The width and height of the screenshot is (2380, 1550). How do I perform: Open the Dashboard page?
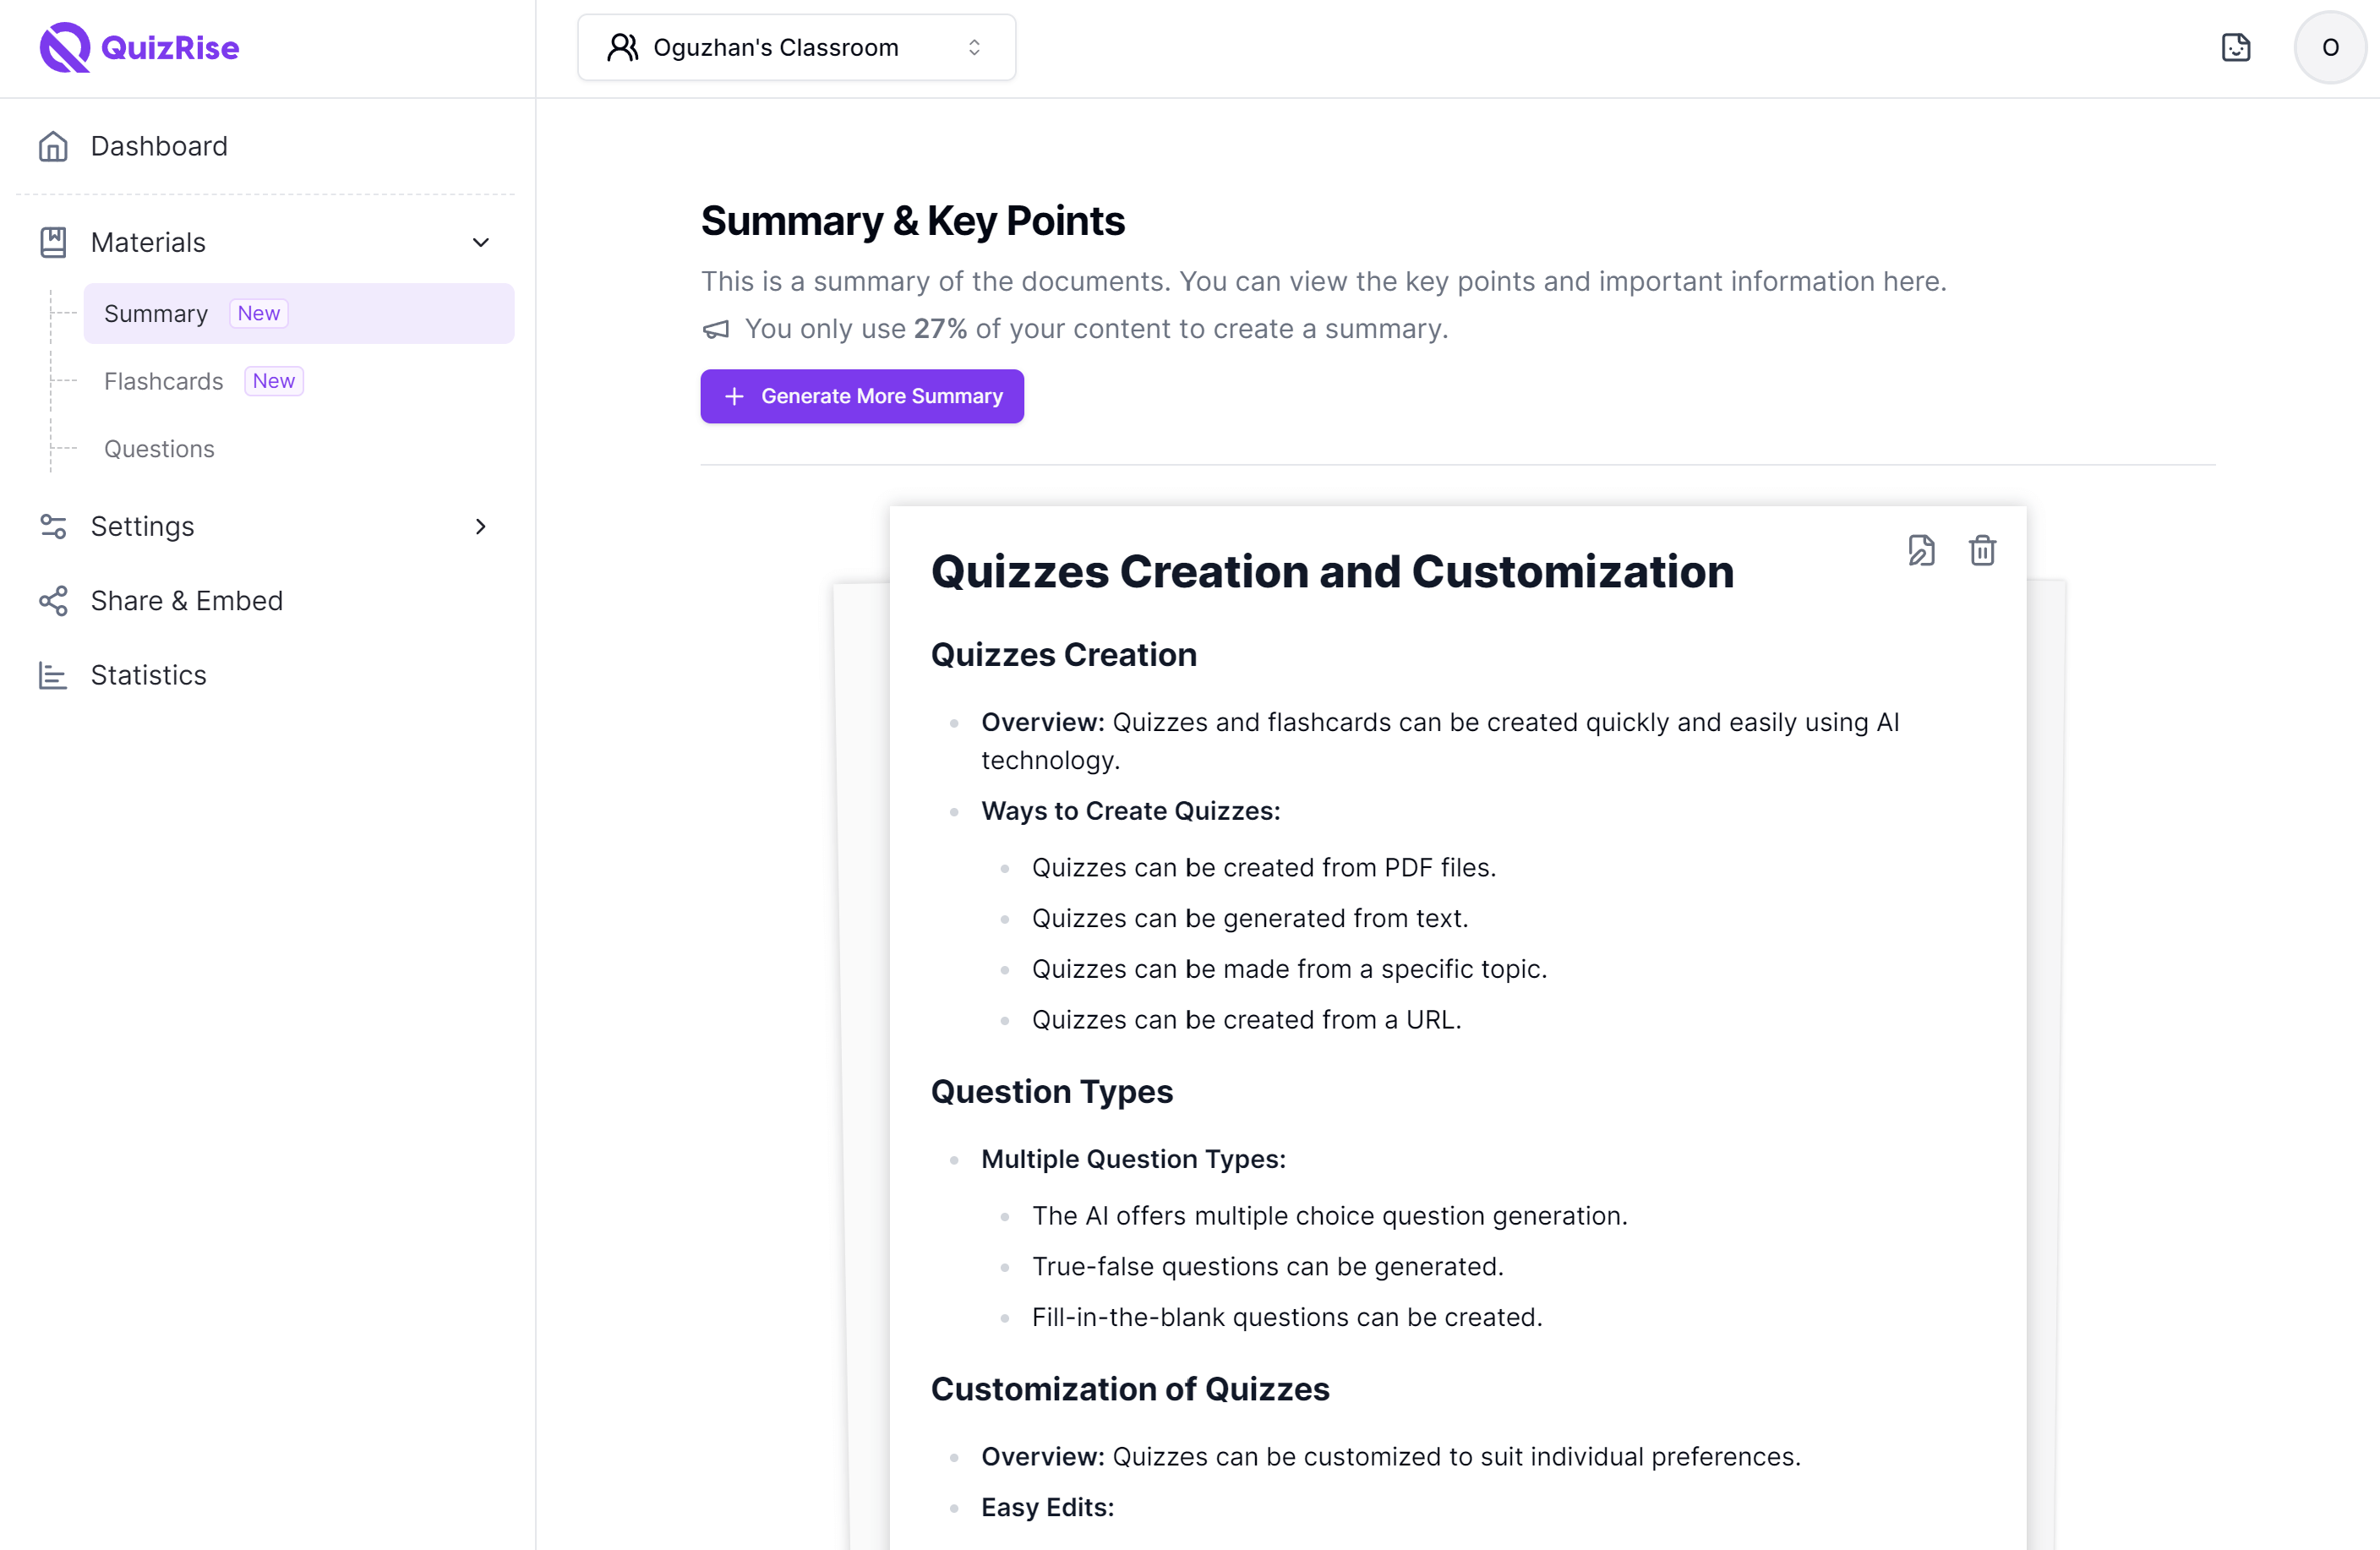(159, 146)
